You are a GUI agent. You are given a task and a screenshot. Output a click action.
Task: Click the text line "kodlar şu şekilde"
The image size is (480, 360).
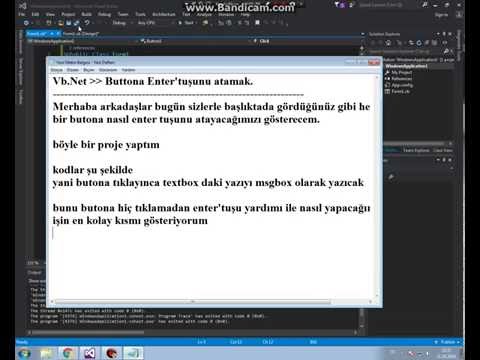[x=93, y=170]
